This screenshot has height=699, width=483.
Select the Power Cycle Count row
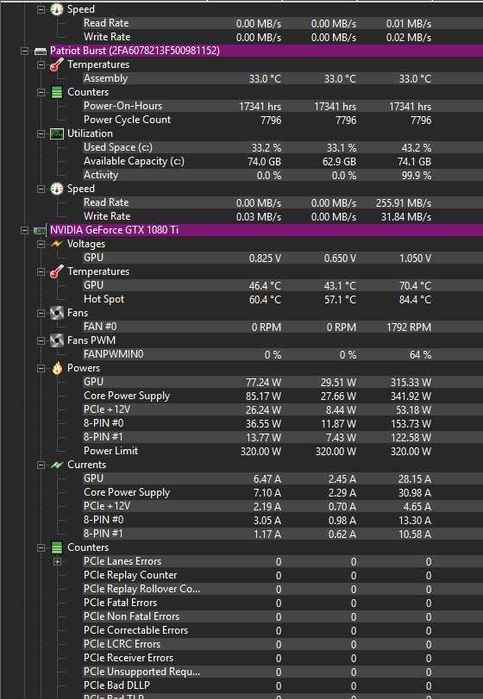pos(282,120)
